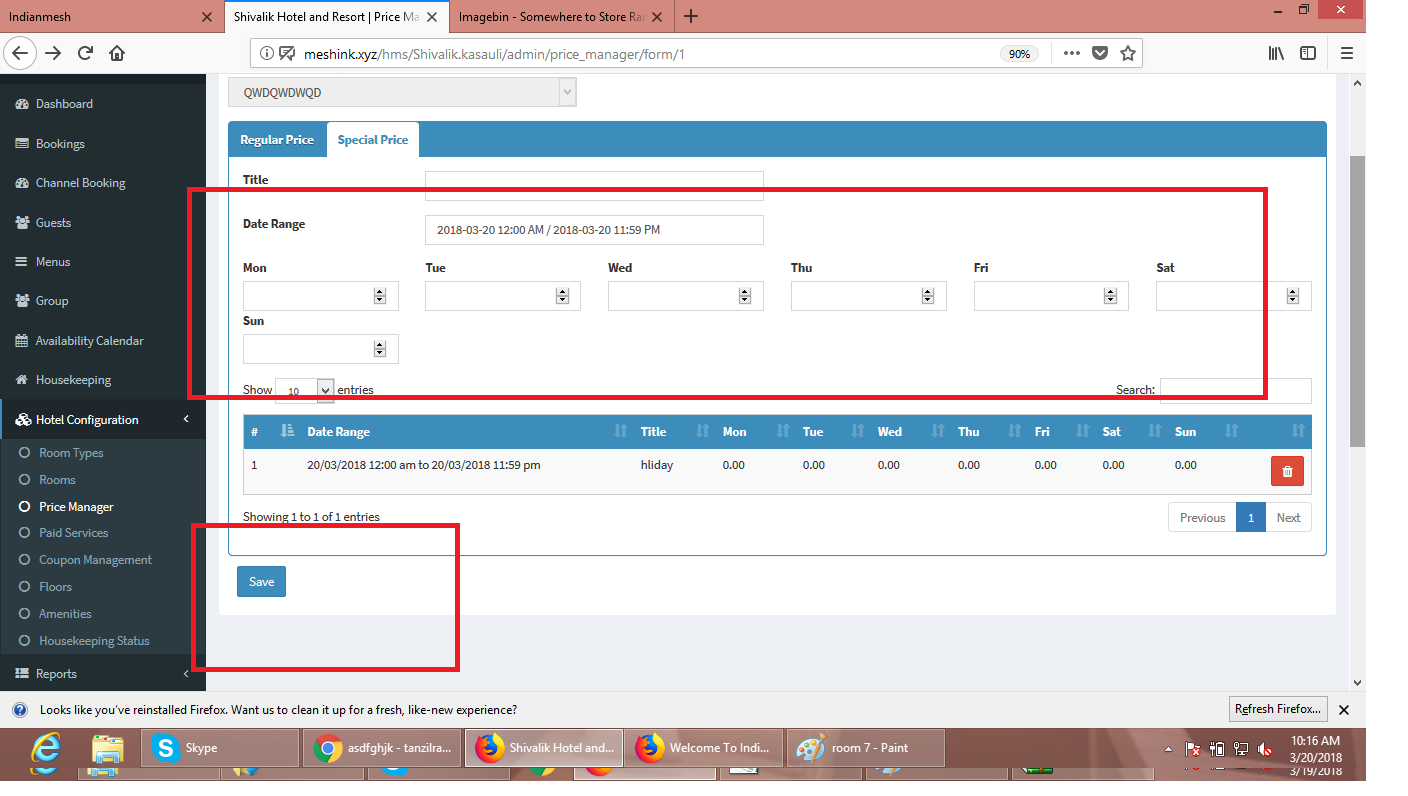Go to the browser home page
The height and width of the screenshot is (796, 1408).
tap(117, 54)
